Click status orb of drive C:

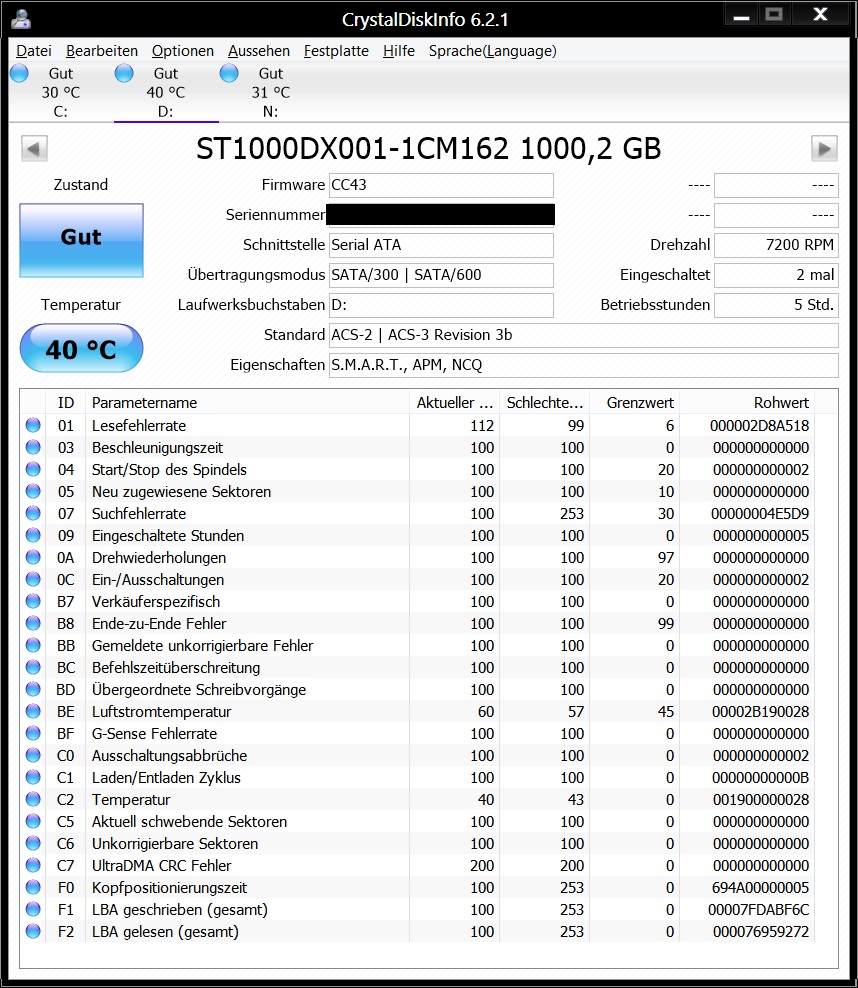[x=20, y=73]
